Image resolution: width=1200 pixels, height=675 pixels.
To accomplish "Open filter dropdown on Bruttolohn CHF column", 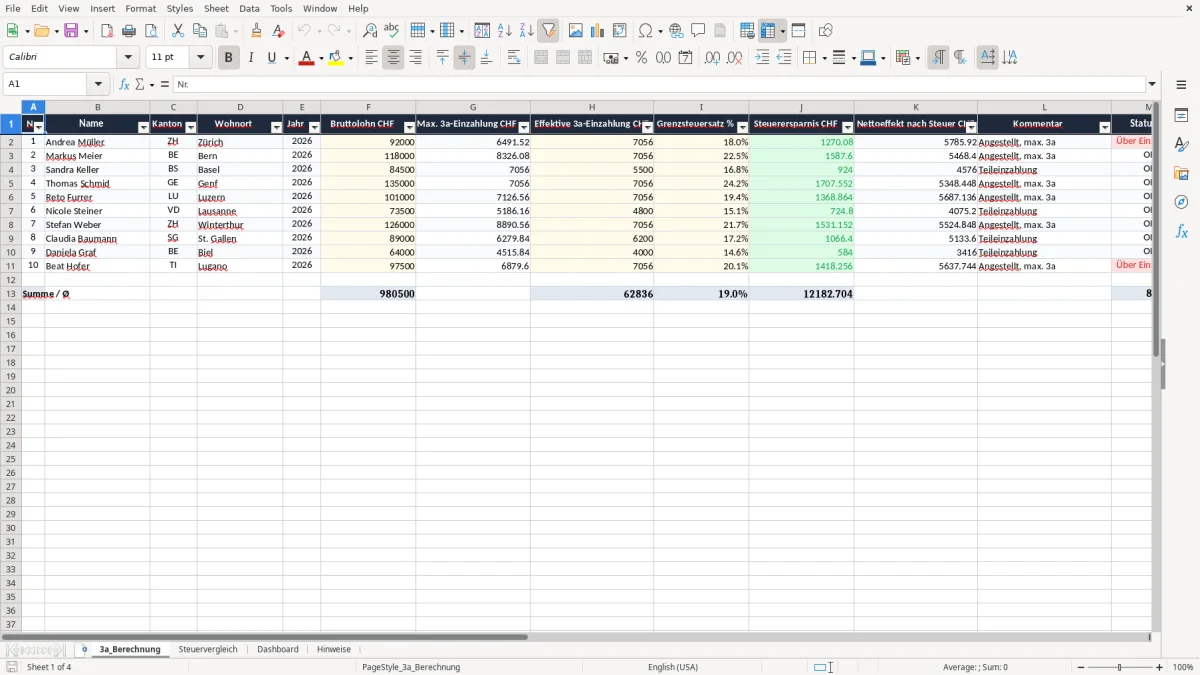I will (x=409, y=127).
